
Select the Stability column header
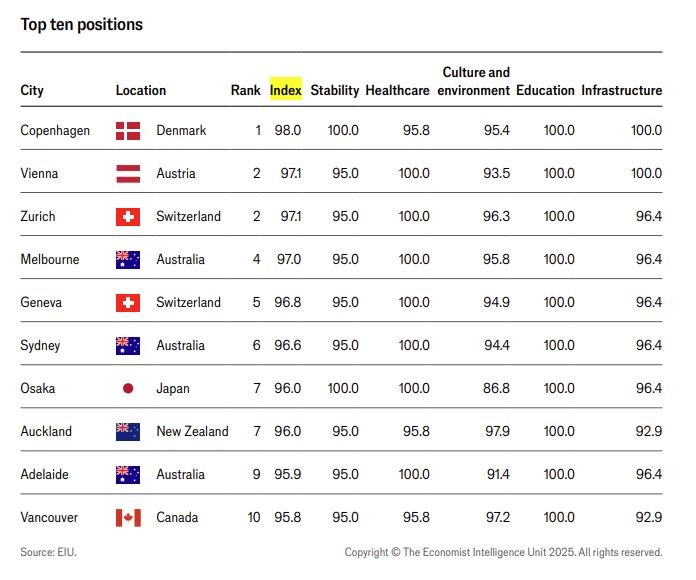point(334,90)
